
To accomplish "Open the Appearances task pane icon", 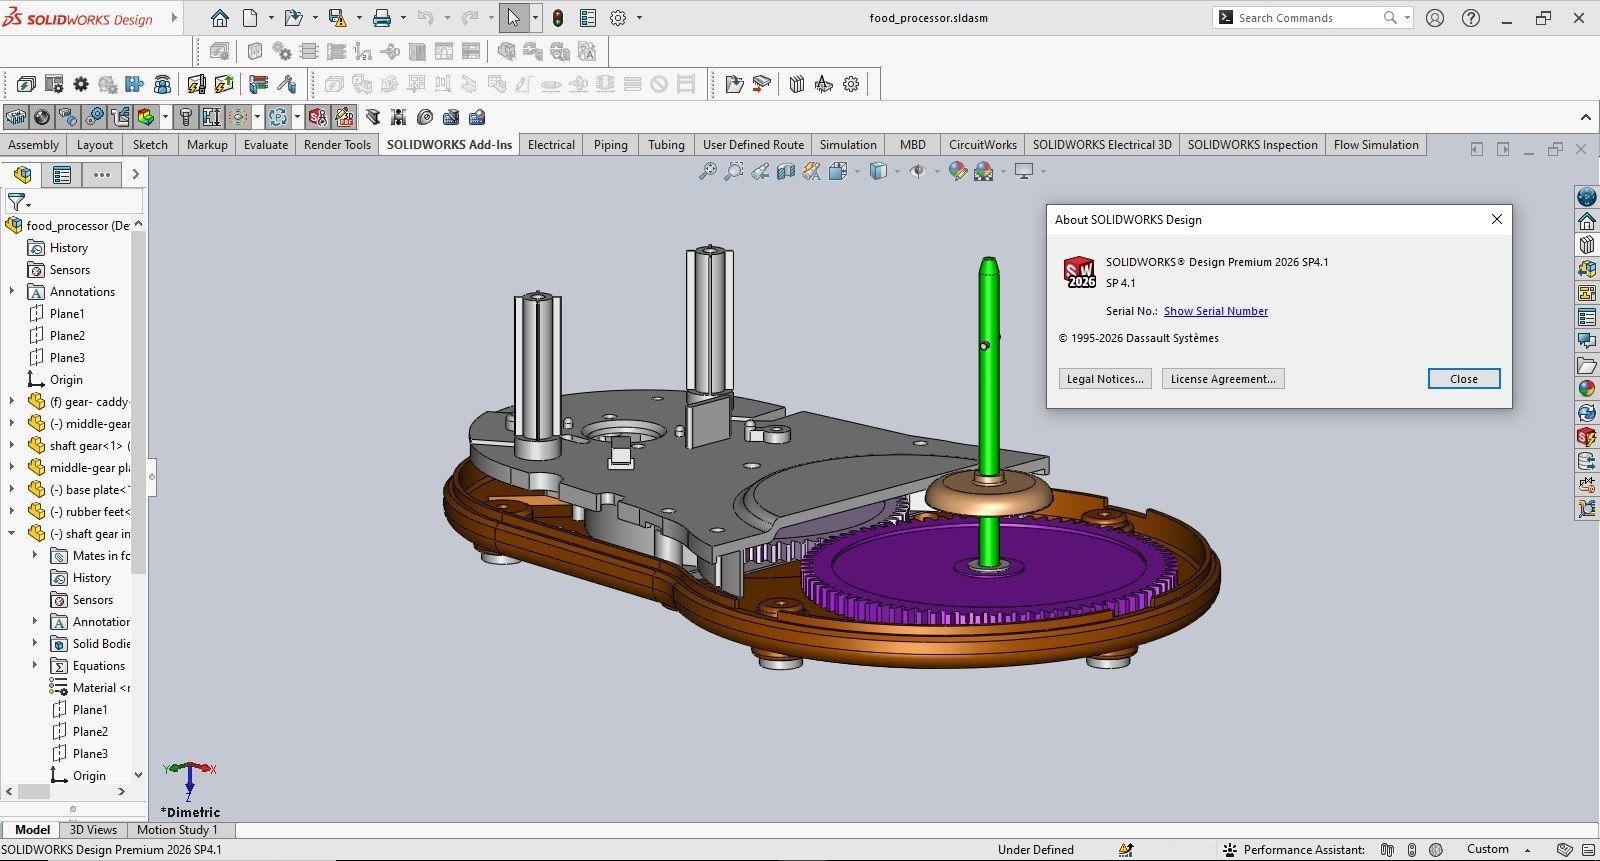I will coord(1587,389).
